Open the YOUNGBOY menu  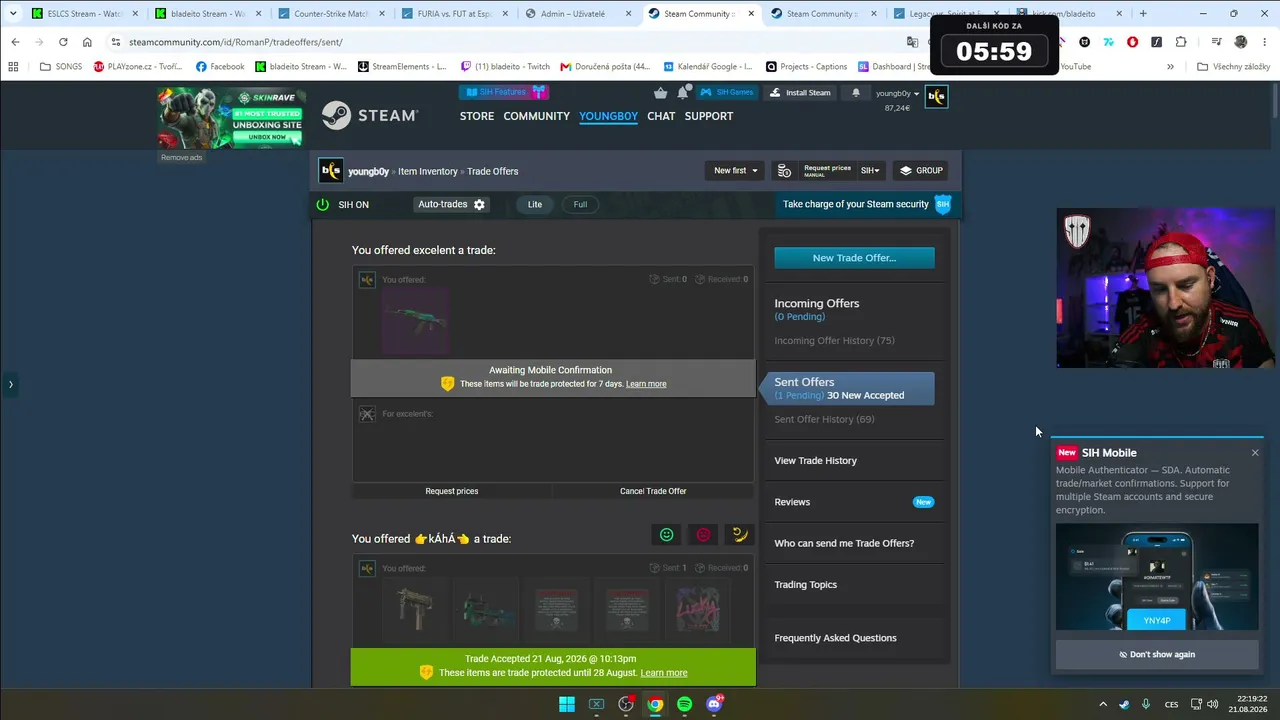[608, 116]
